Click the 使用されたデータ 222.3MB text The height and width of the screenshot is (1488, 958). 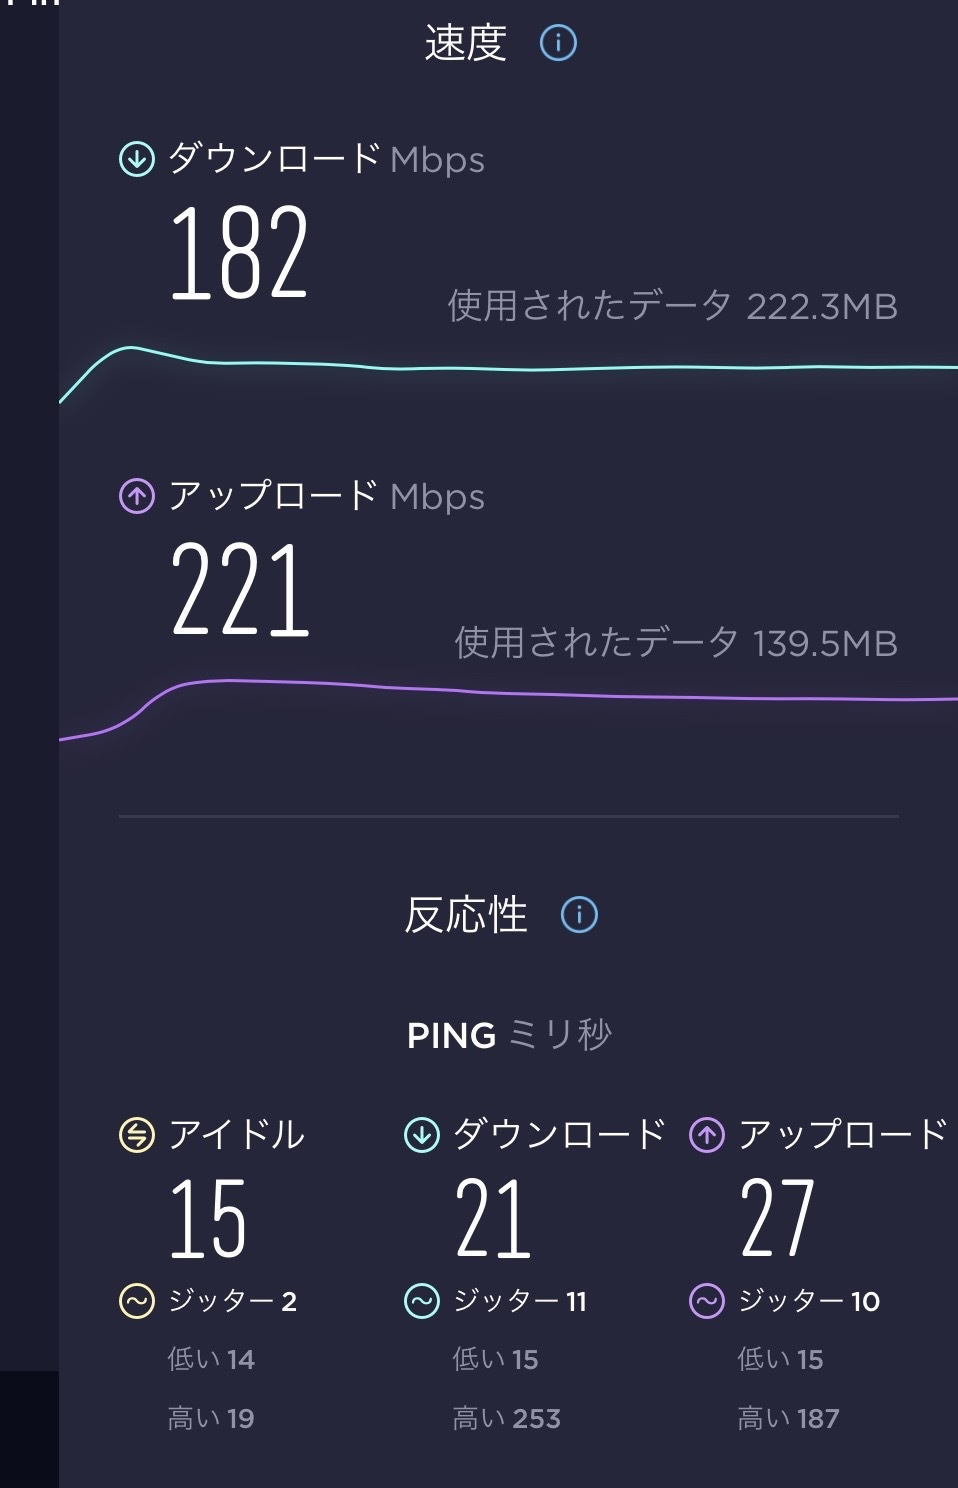tap(672, 306)
